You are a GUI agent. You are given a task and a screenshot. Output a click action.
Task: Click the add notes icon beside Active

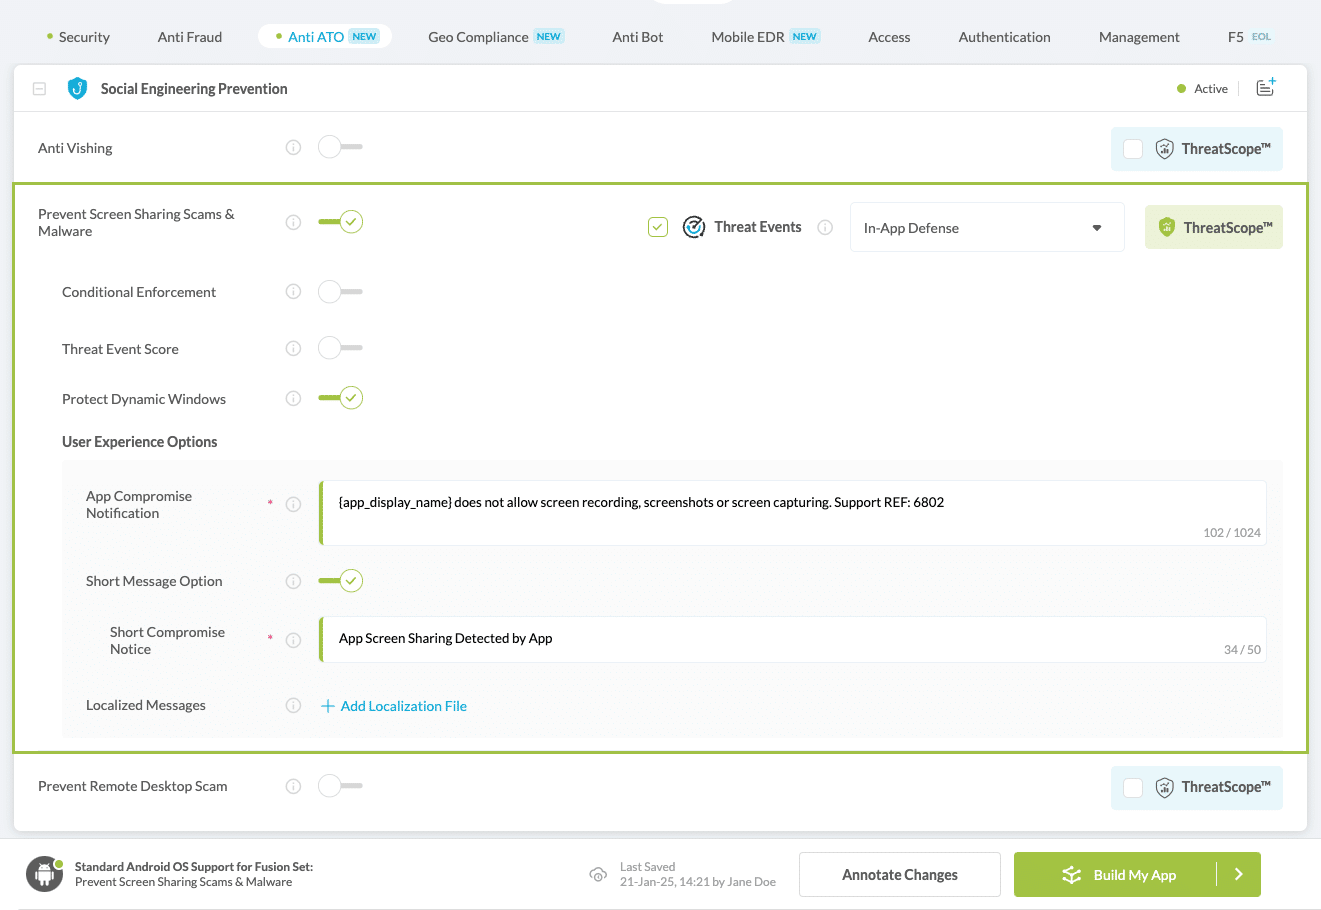point(1265,88)
